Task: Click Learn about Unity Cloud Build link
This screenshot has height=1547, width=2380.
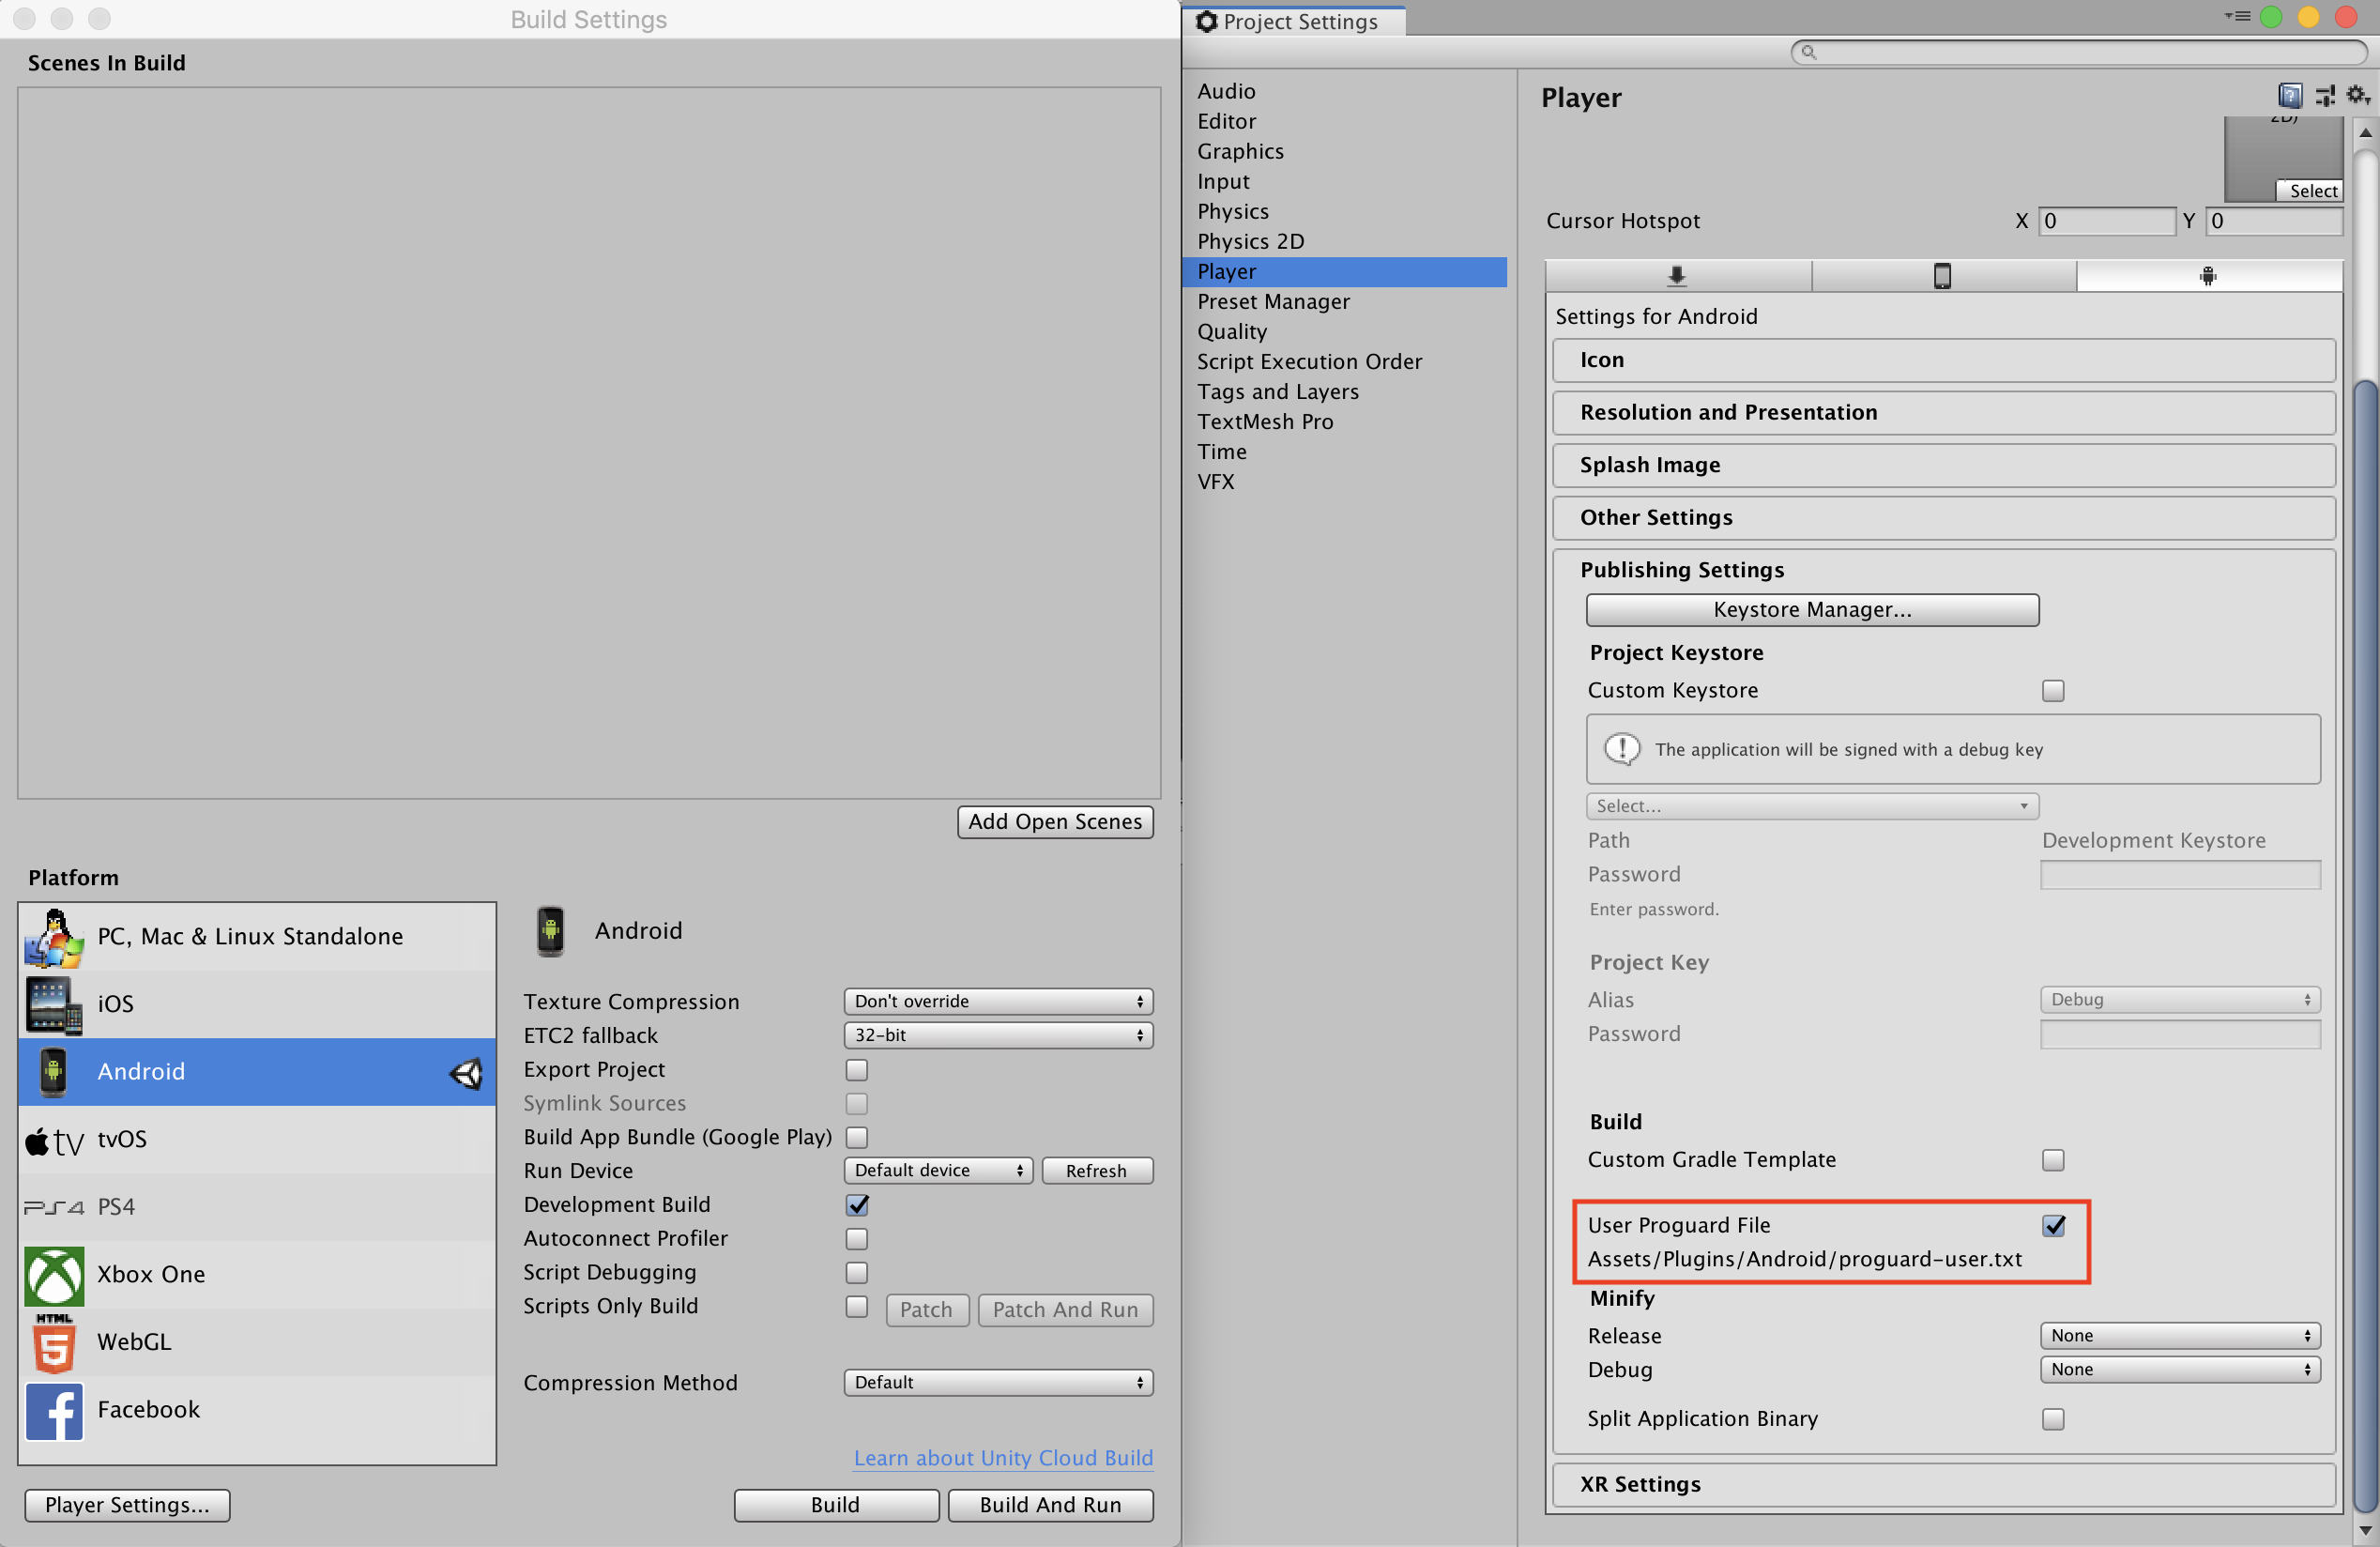Action: [x=1002, y=1459]
